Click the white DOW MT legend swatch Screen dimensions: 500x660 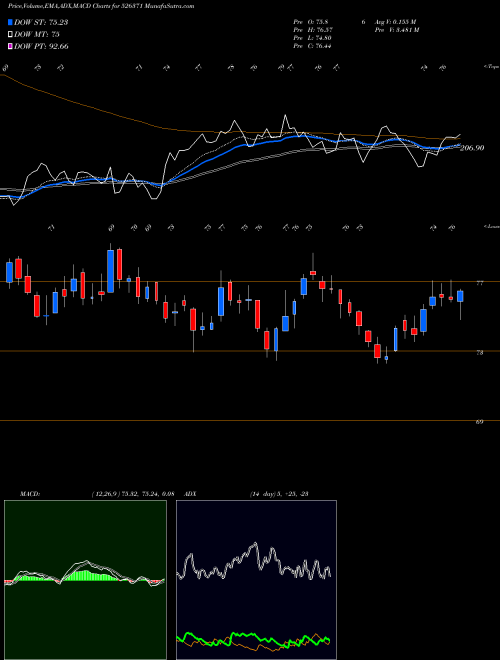(10, 34)
